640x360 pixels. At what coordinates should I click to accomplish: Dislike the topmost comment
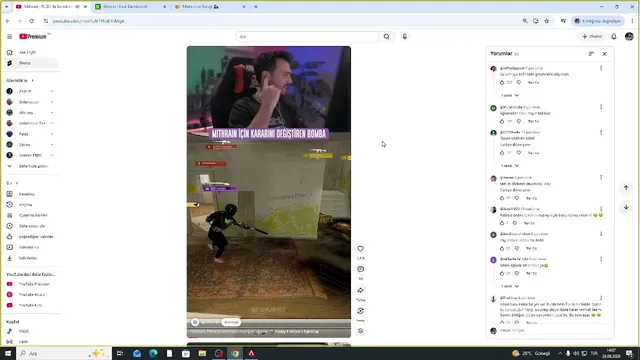pos(519,82)
